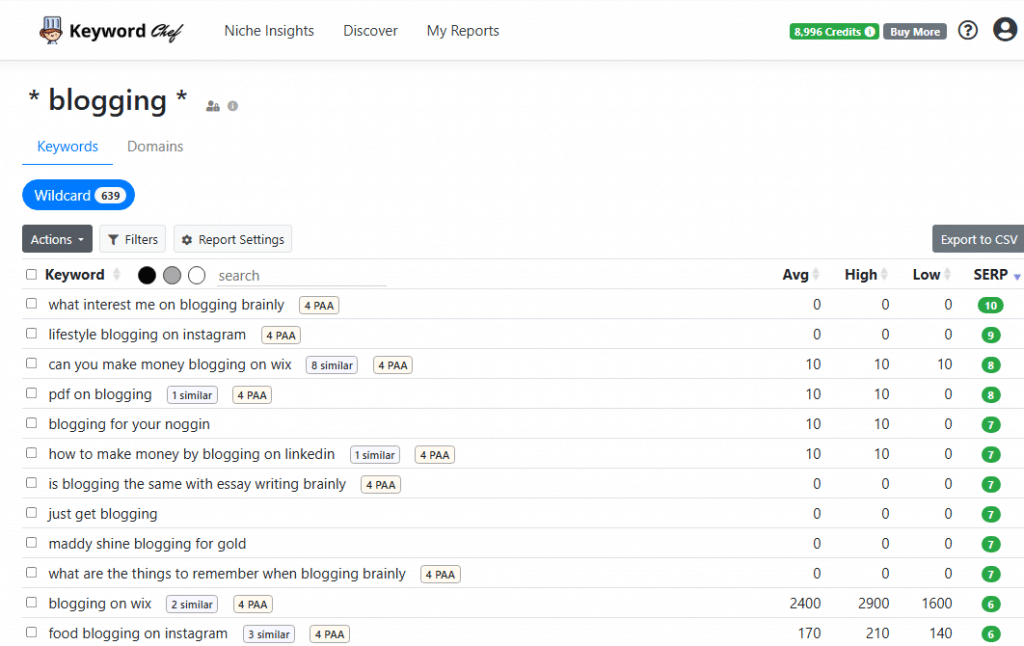The width and height of the screenshot is (1024, 646).
Task: Expand 4 PAA for things to remember keyword
Action: pos(440,574)
